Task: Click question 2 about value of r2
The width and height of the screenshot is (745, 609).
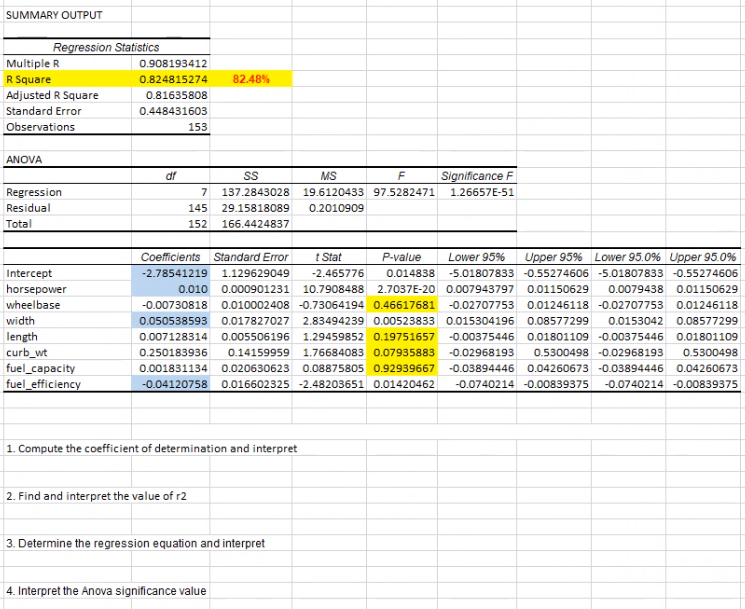Action: coord(96,496)
